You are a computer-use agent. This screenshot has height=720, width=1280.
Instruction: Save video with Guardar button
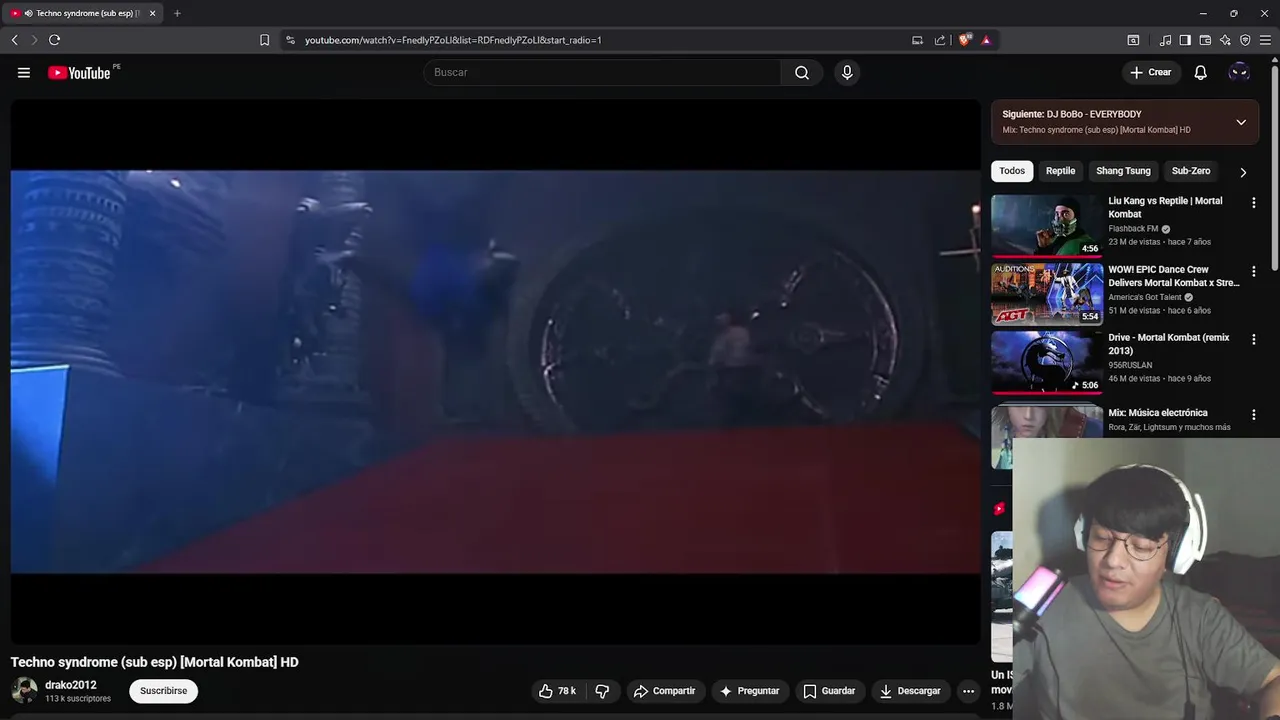[830, 691]
